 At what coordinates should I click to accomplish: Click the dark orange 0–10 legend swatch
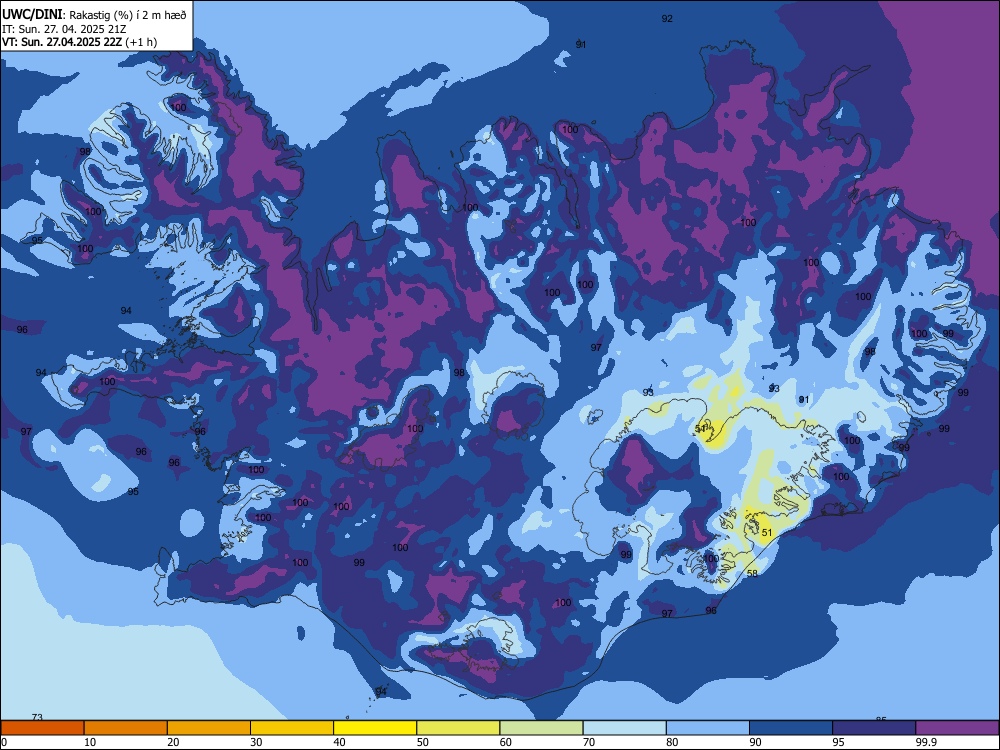coord(42,728)
